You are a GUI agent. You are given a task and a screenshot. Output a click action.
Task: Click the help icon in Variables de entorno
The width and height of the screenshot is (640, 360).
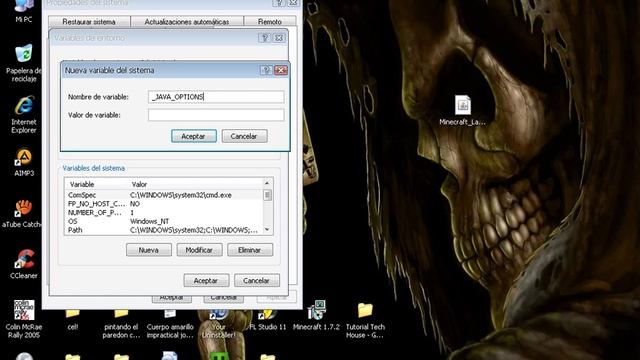(264, 38)
